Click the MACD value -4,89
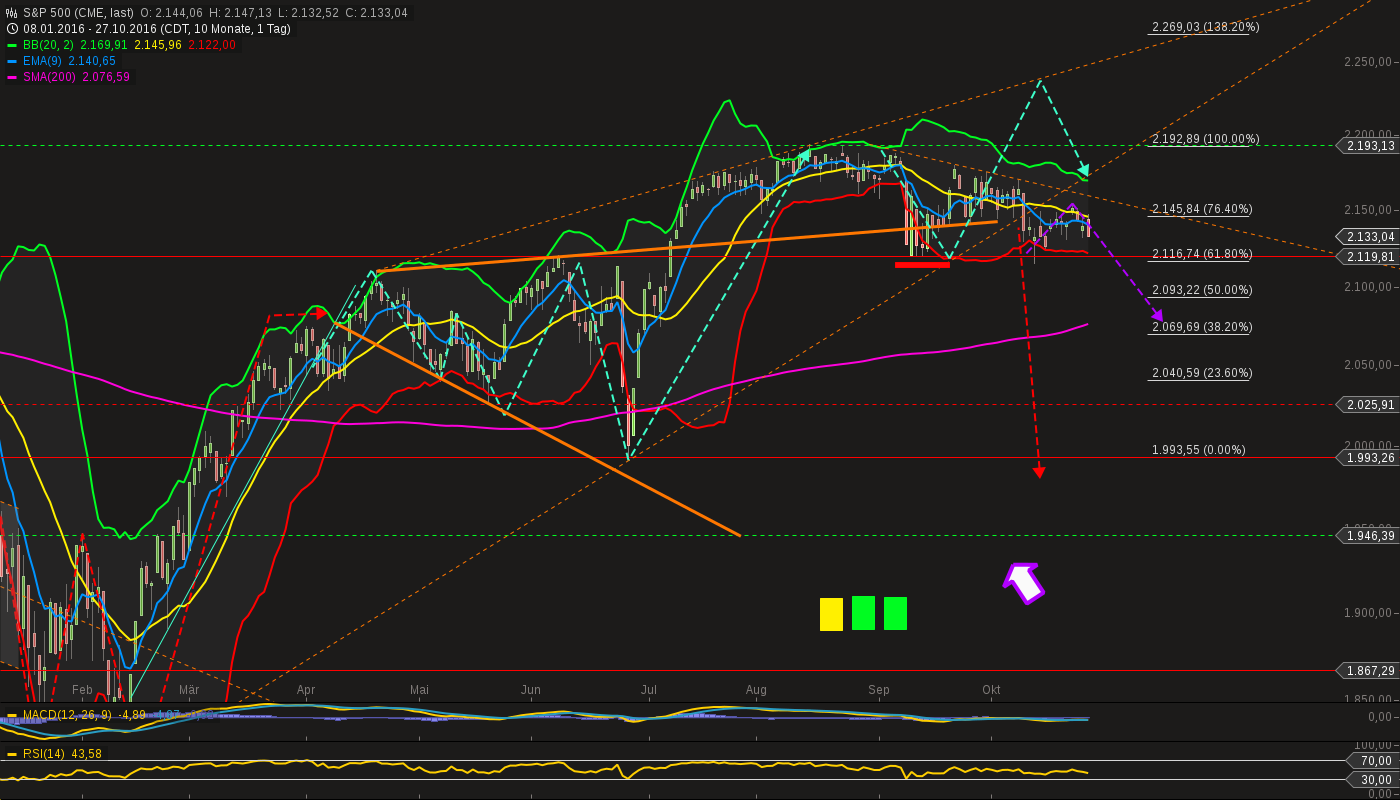The image size is (1400, 800). point(134,716)
